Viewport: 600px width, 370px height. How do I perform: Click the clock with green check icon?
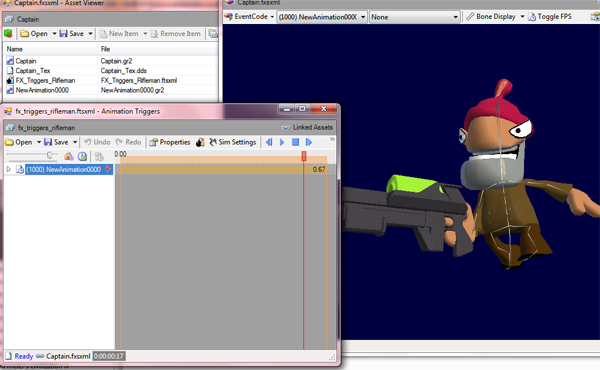click(x=82, y=156)
